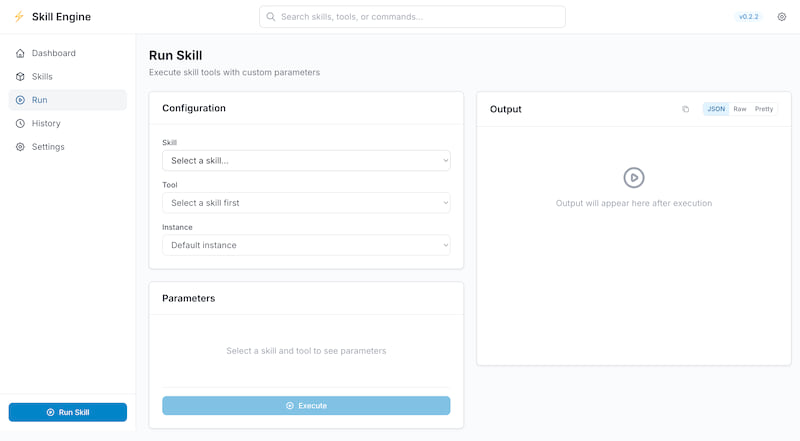Viewport: 800px width, 441px height.
Task: Click the Dashboard home icon
Action: point(21,53)
